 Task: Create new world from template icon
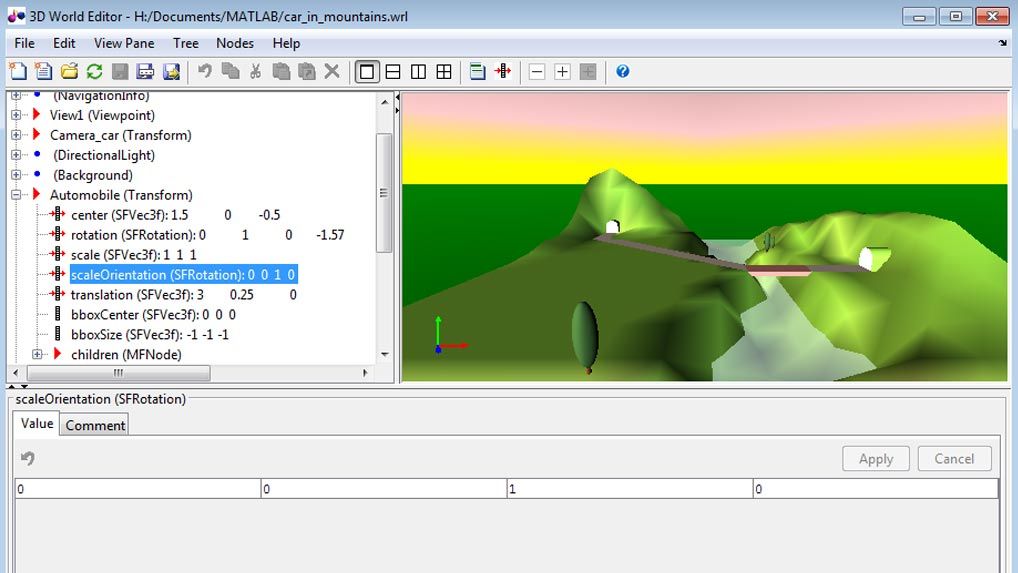pos(43,71)
